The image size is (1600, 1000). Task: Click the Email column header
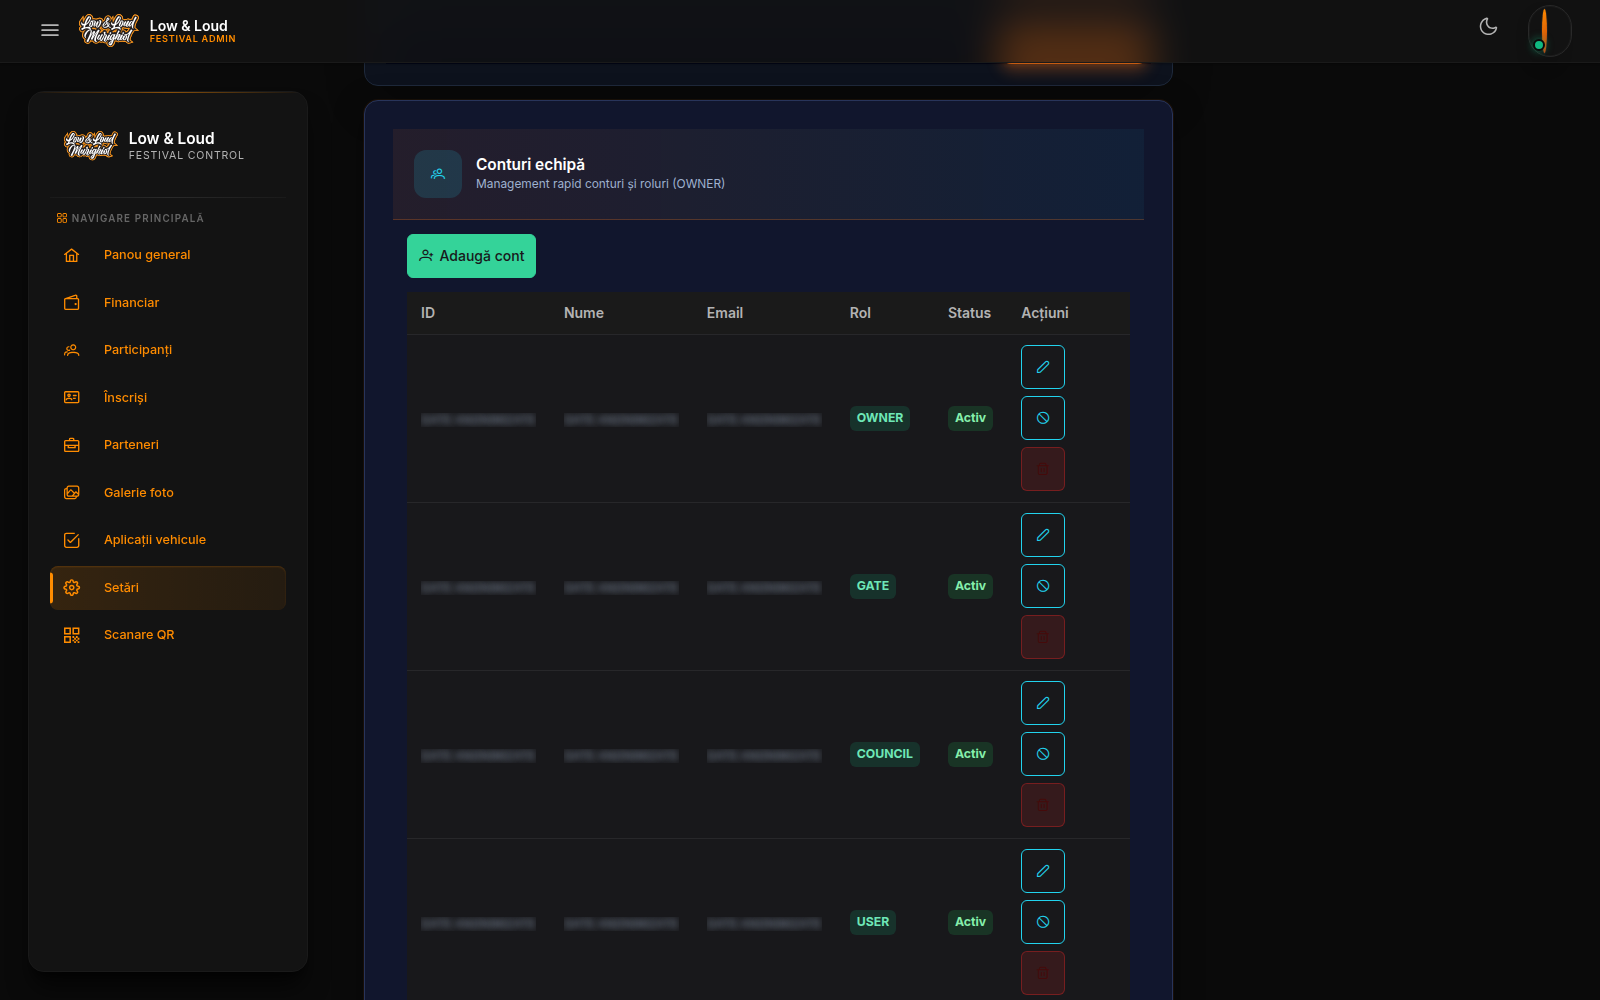[x=725, y=313]
